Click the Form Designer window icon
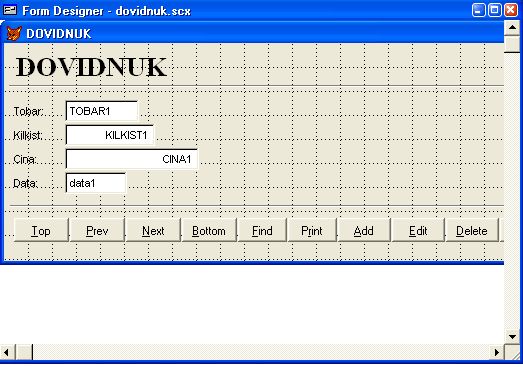523x367 pixels. point(10,10)
